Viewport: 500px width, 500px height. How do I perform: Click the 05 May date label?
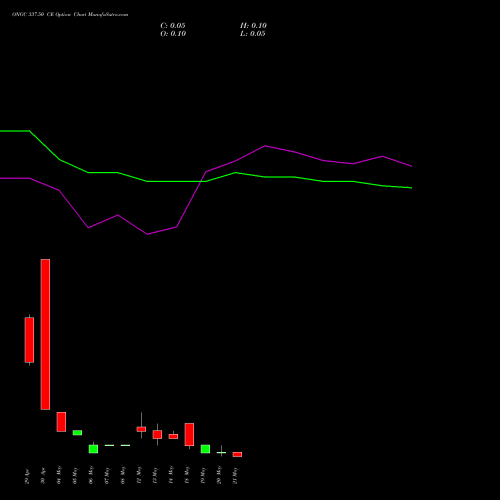pos(75,475)
